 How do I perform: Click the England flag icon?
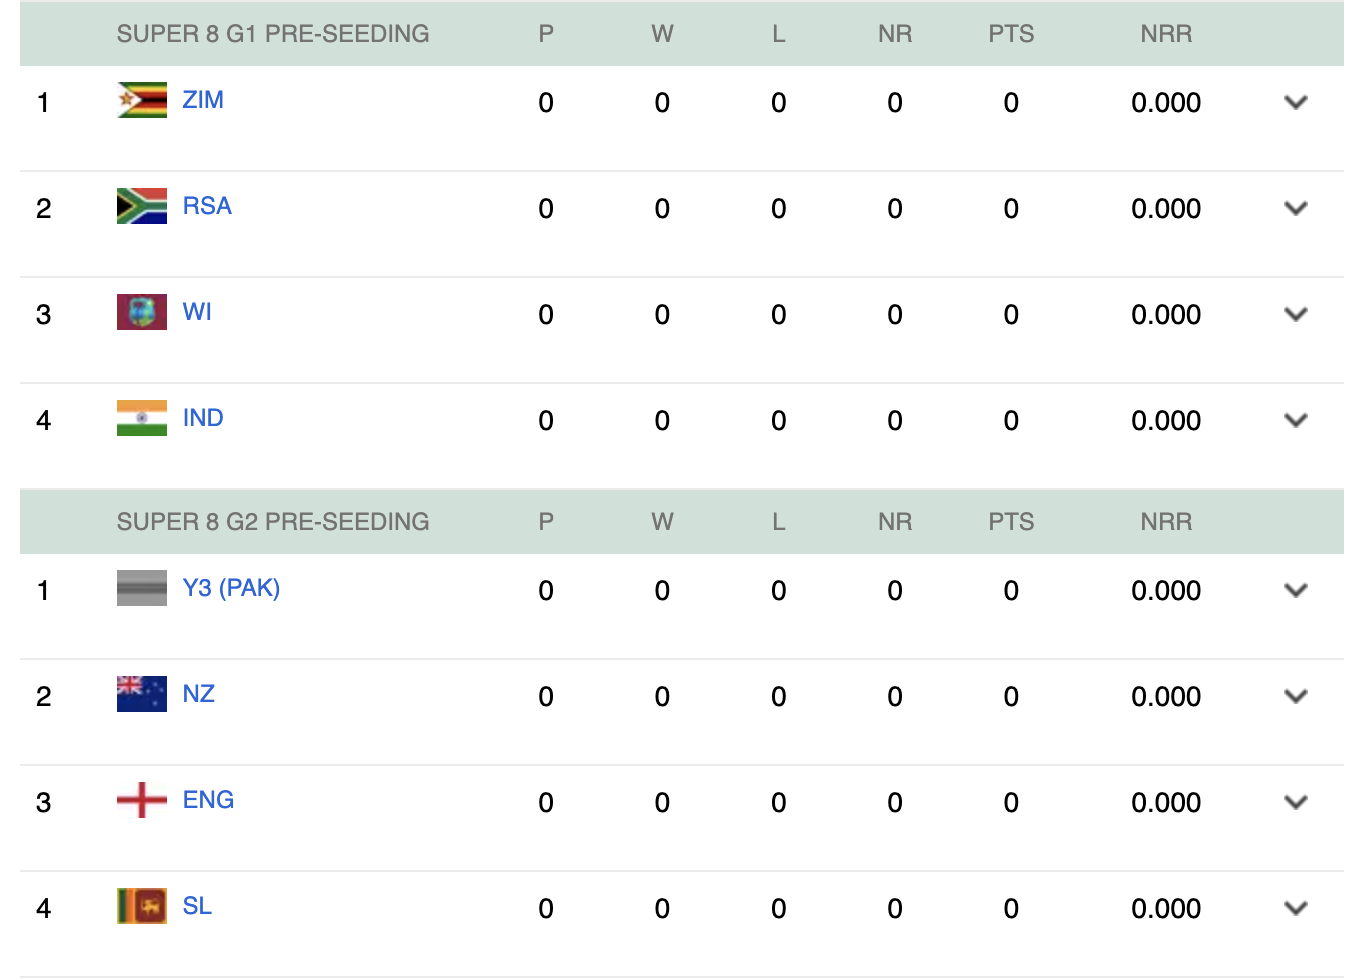coord(141,800)
